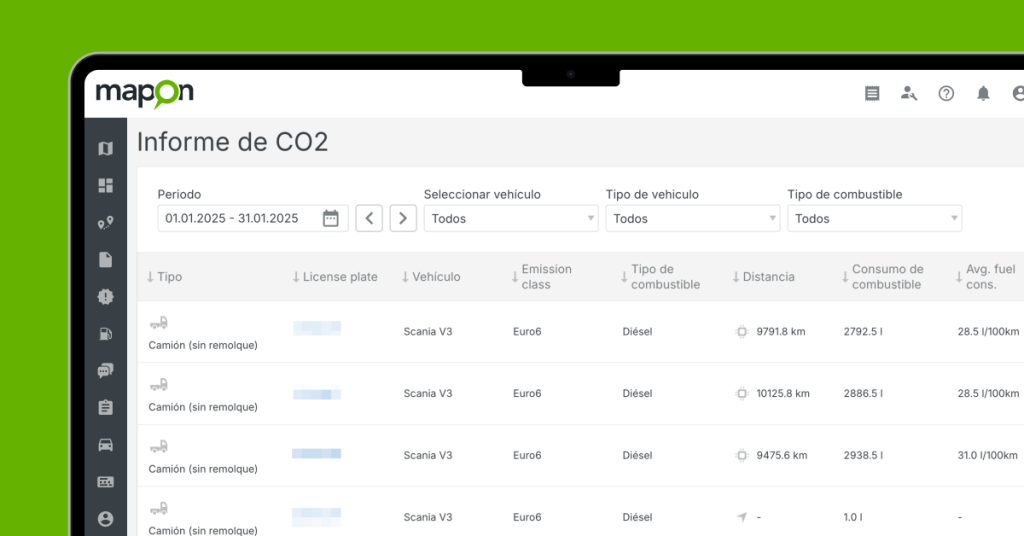Open the fuel pump icon in sidebar
Image resolution: width=1024 pixels, height=536 pixels.
pos(105,334)
